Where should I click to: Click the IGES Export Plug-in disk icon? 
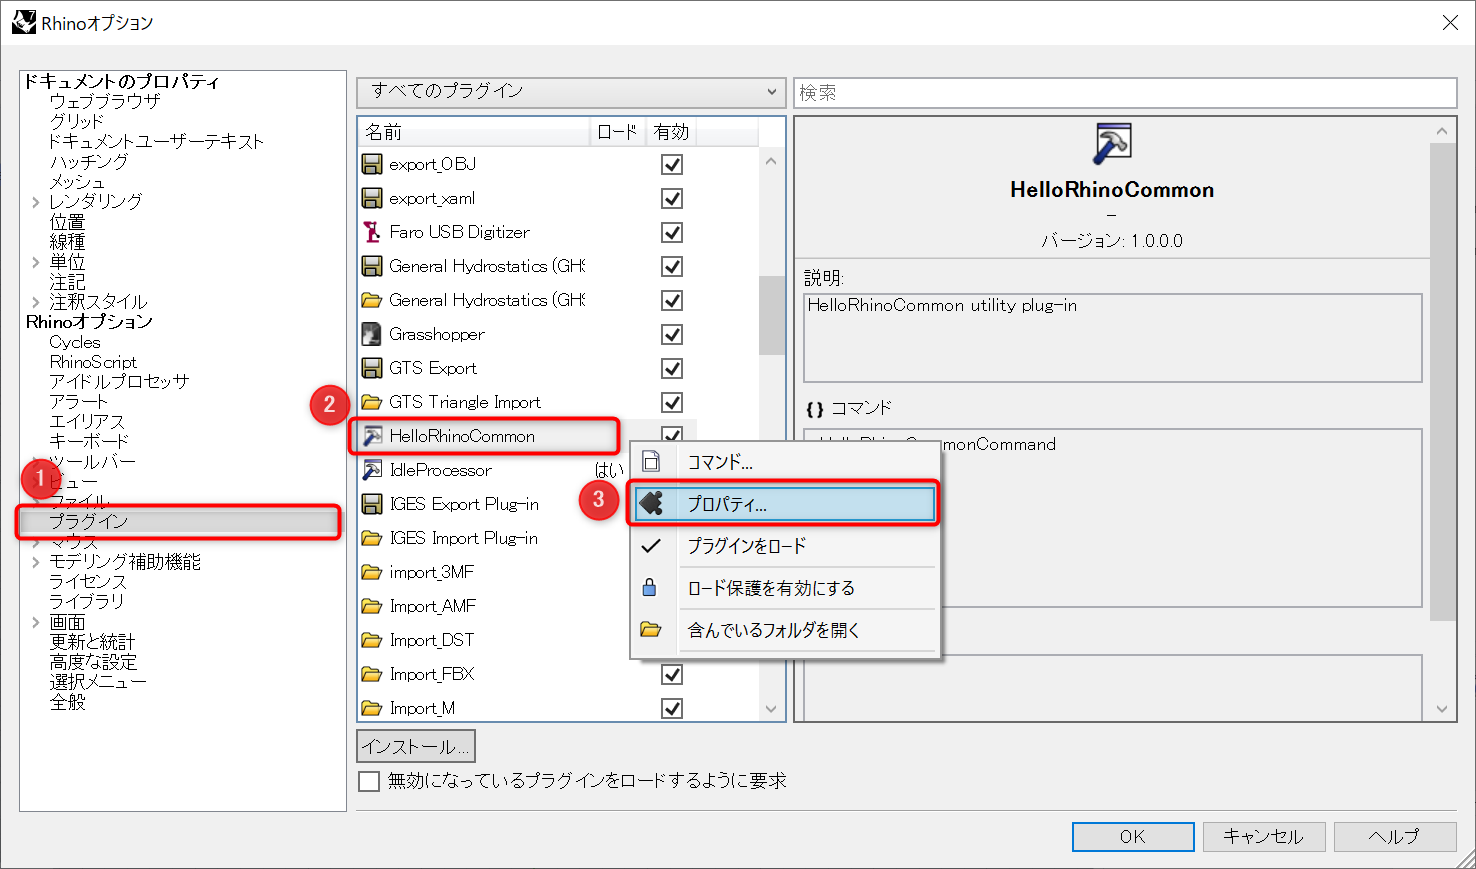[x=372, y=504]
